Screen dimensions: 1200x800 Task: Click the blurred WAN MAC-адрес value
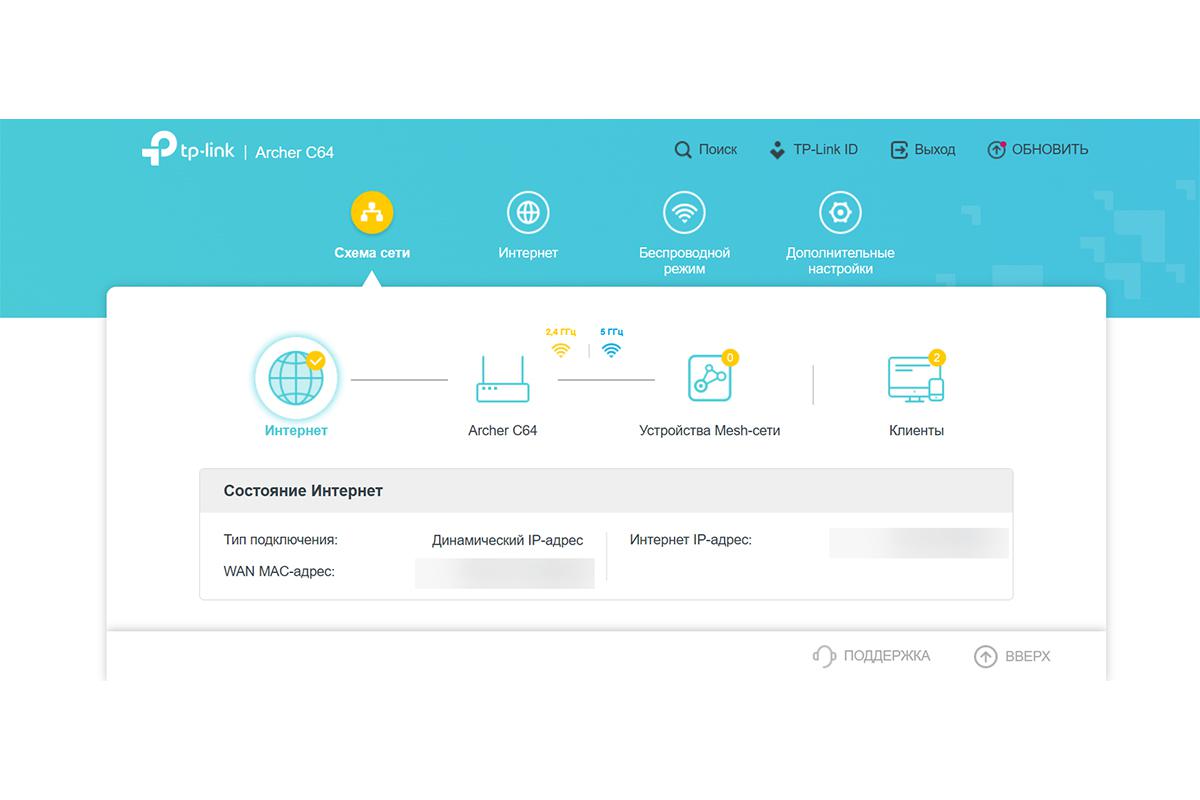point(504,572)
